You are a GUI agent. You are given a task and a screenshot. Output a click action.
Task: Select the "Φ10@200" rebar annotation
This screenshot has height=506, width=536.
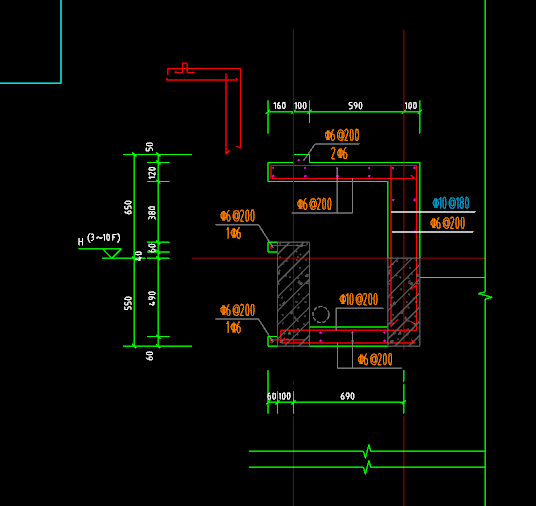click(x=359, y=299)
